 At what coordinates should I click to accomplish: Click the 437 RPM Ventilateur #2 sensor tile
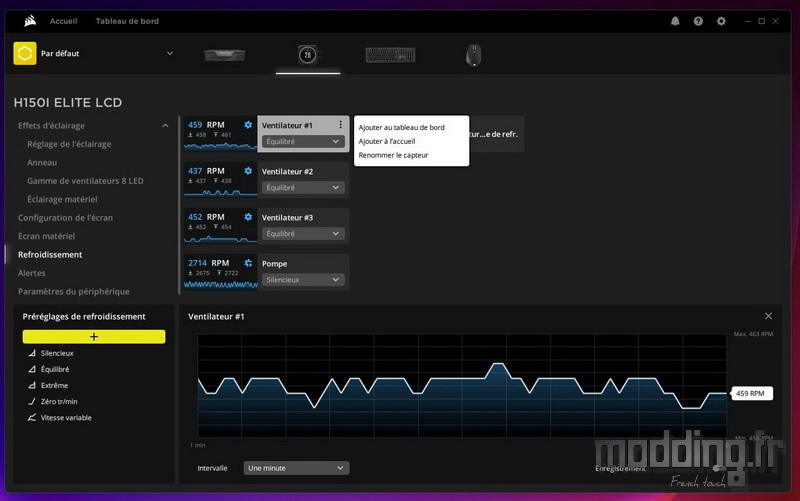pos(220,180)
